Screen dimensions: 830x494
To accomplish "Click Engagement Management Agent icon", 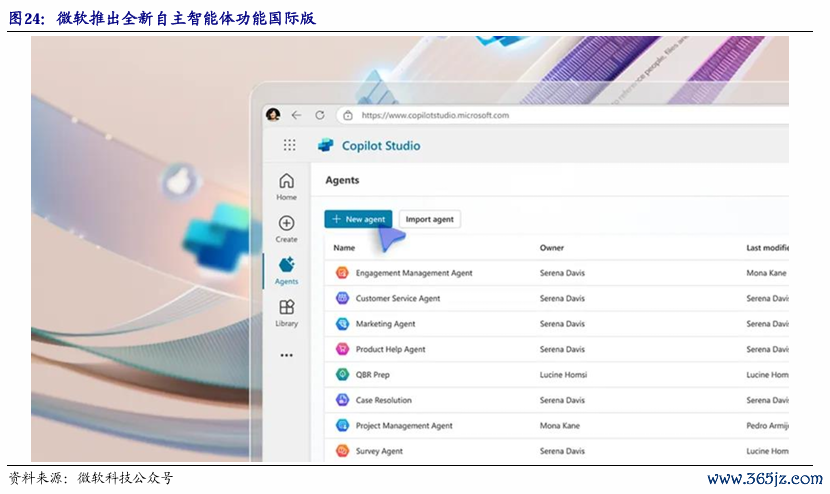I will 342,273.
